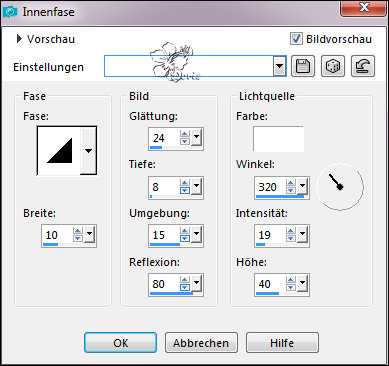Click the Tiefe value field showing 8
Screen dimensions: 389x366
[x=164, y=187]
